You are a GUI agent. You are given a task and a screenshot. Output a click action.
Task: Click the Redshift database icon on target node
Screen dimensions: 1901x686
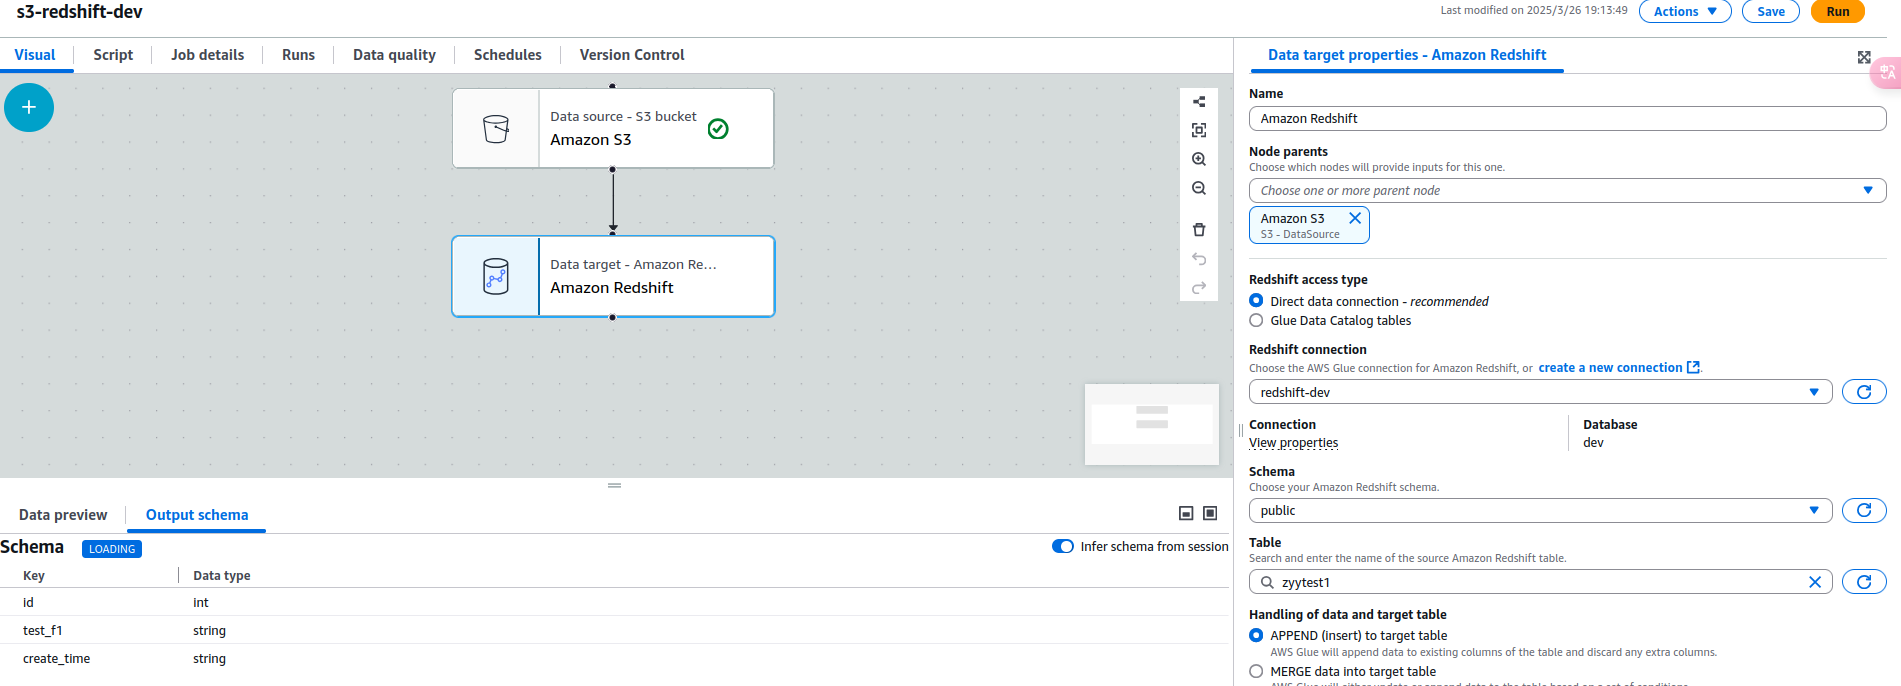coord(496,276)
